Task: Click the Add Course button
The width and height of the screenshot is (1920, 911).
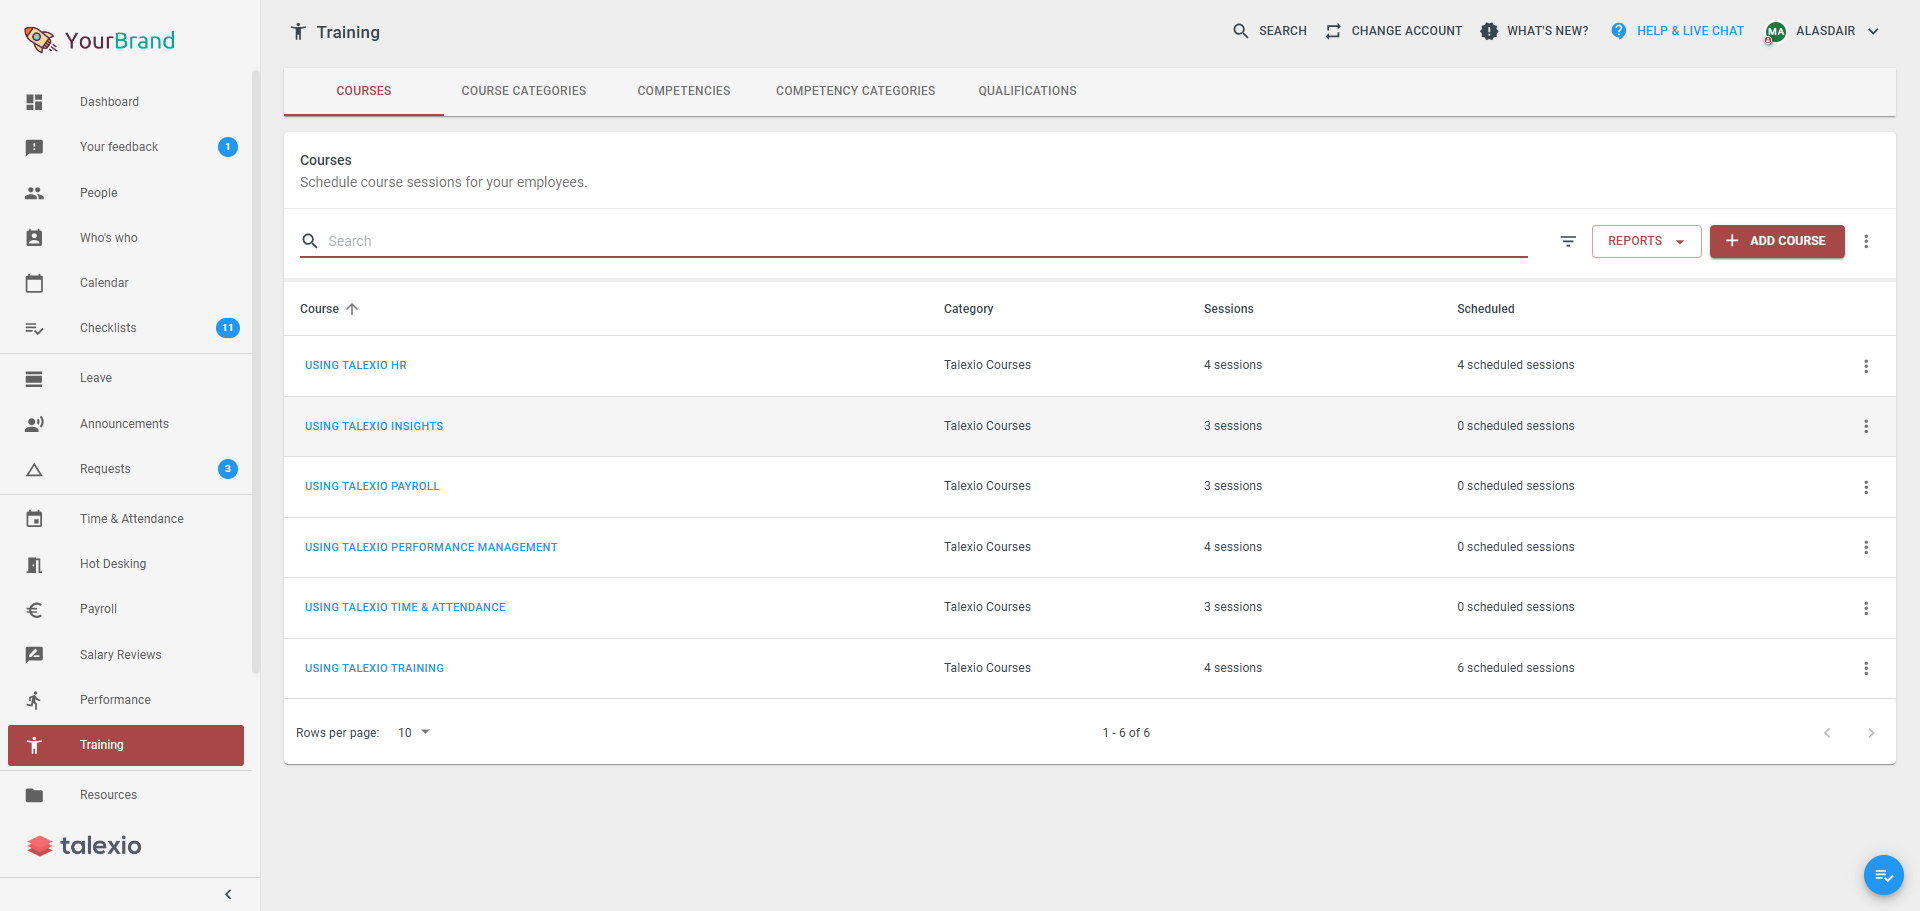Action: 1777,241
